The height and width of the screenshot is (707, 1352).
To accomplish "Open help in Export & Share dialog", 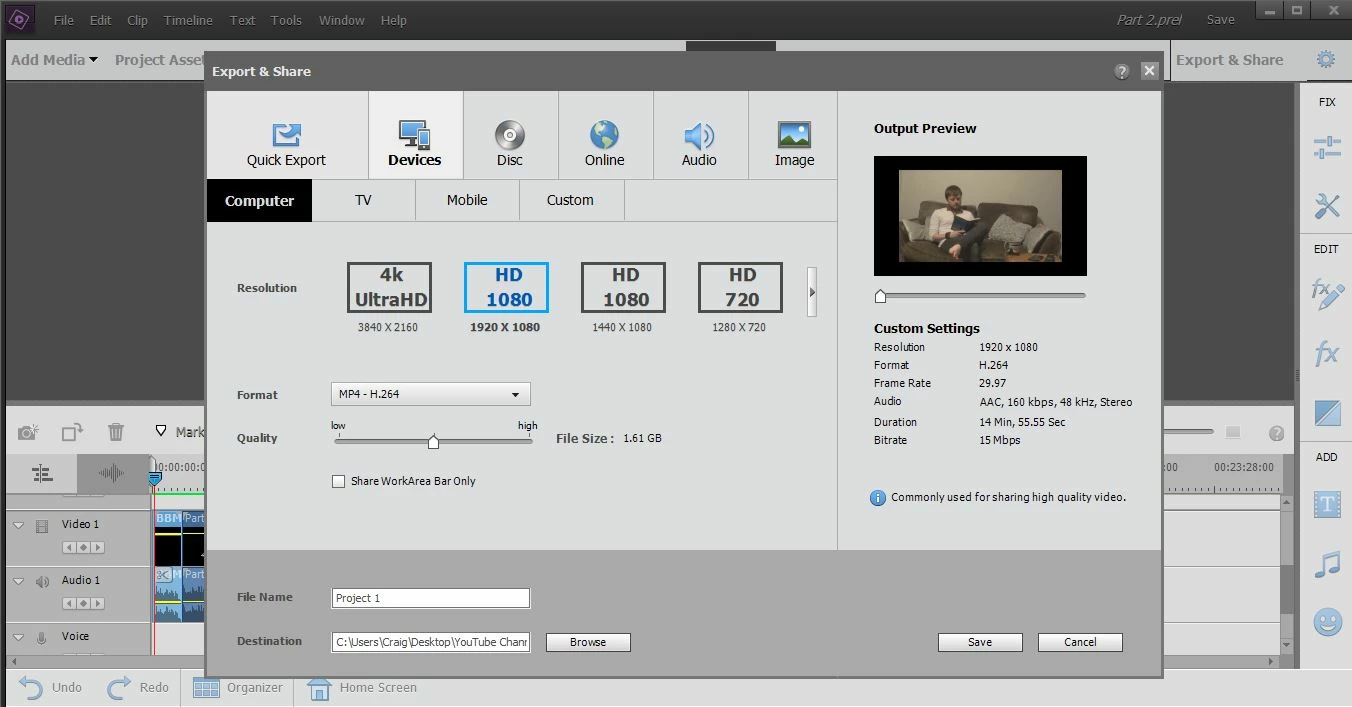I will tap(1122, 71).
